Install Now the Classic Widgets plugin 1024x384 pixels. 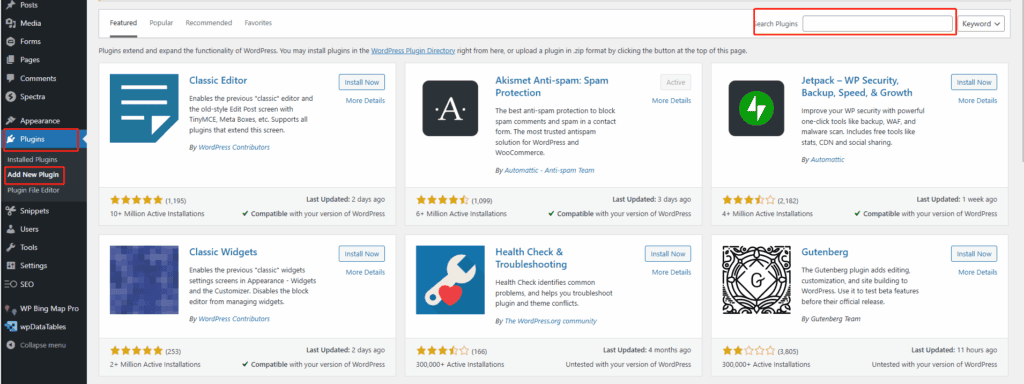pos(362,253)
